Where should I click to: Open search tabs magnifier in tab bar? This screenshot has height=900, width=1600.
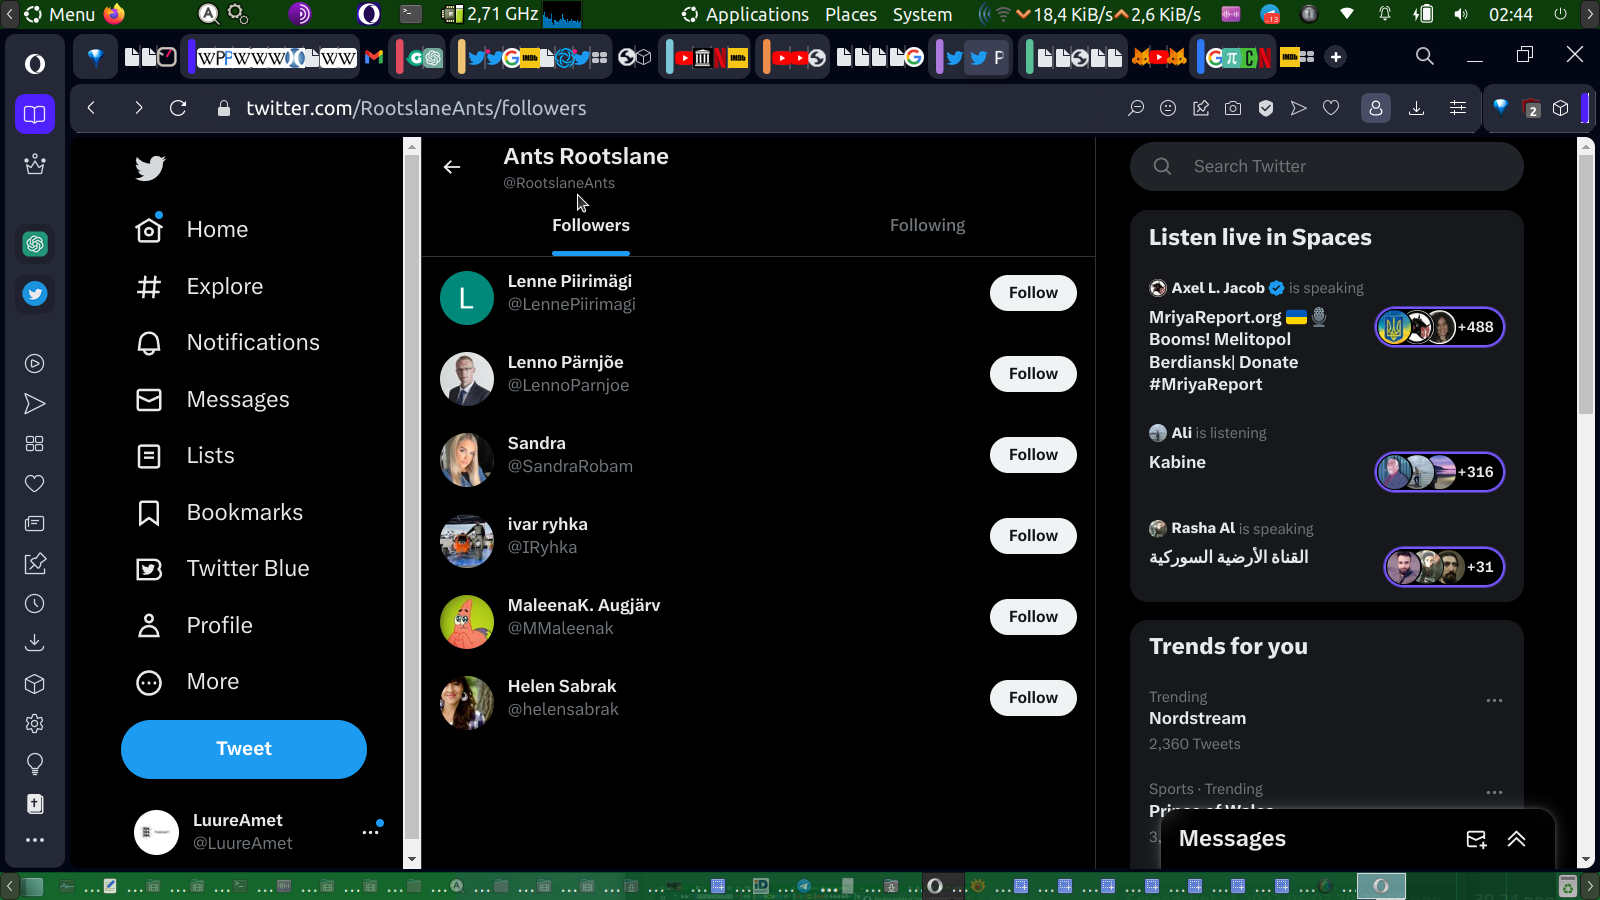(1425, 57)
